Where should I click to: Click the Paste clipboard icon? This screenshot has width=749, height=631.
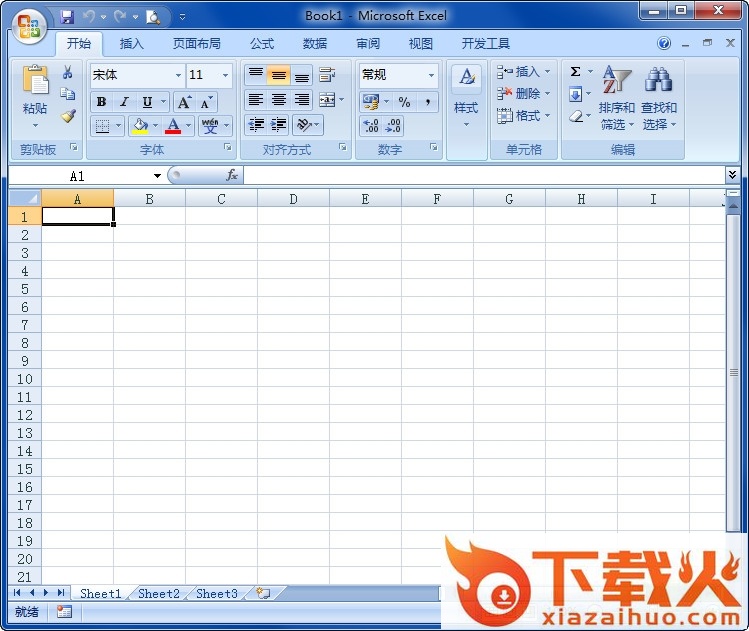pos(35,79)
